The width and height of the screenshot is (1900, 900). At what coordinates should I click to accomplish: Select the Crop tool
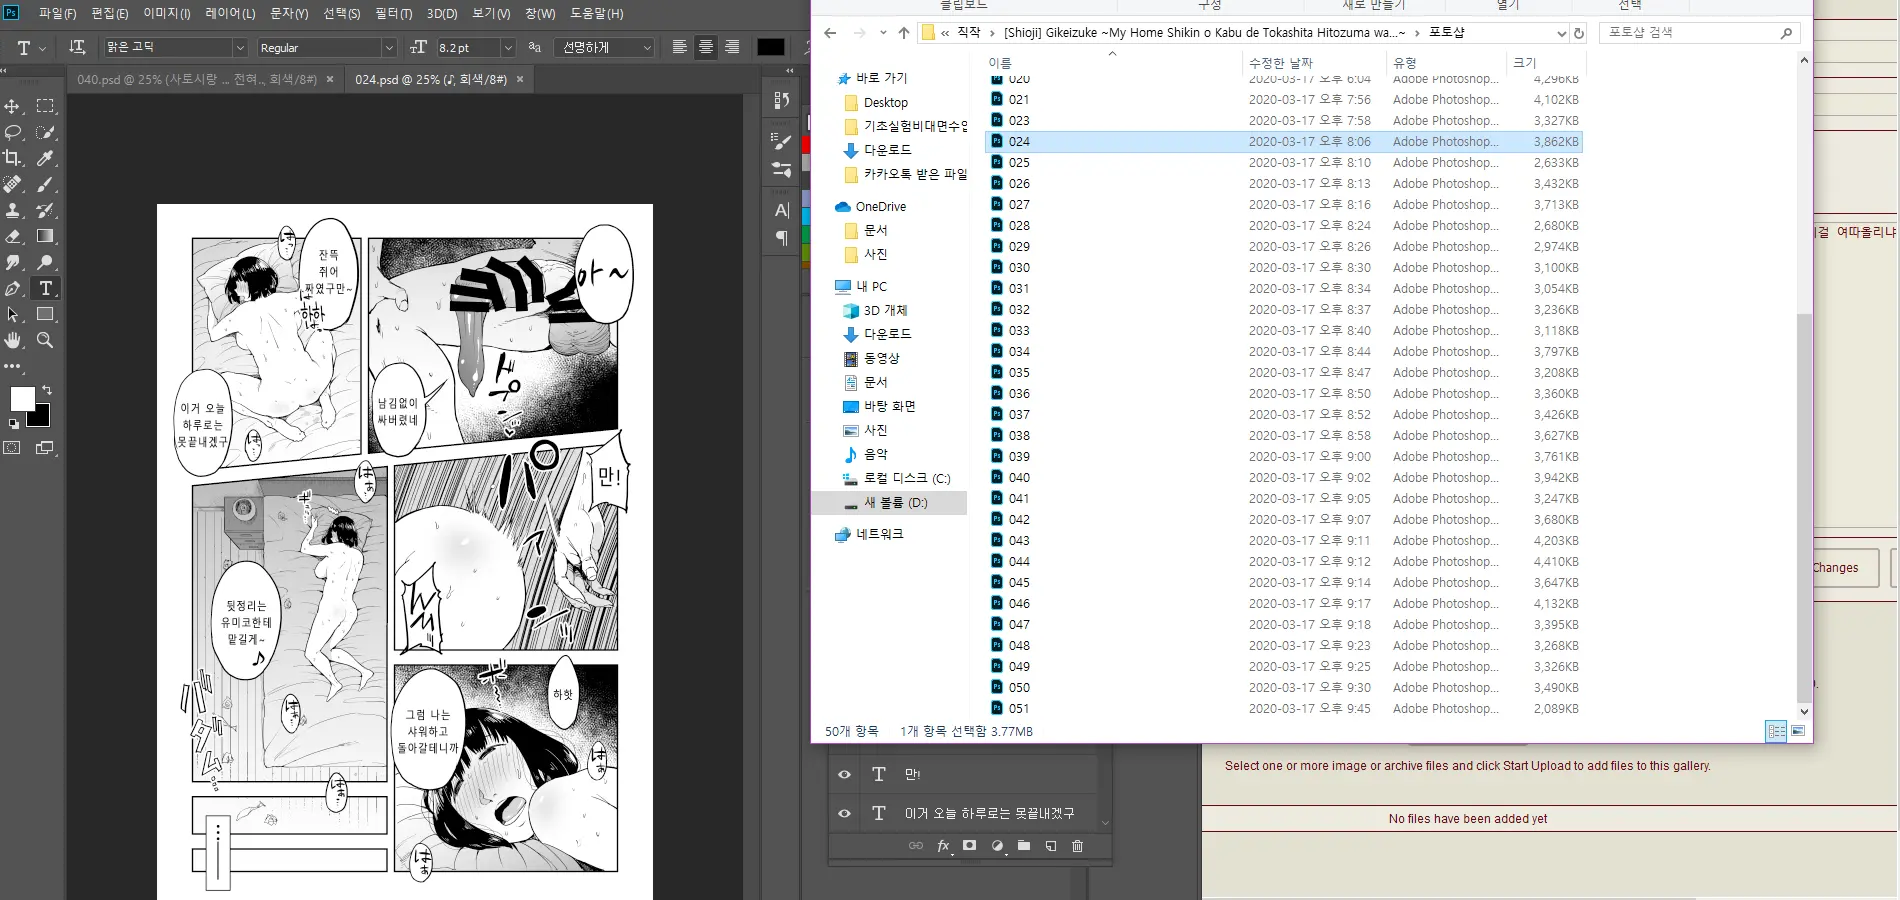(13, 158)
